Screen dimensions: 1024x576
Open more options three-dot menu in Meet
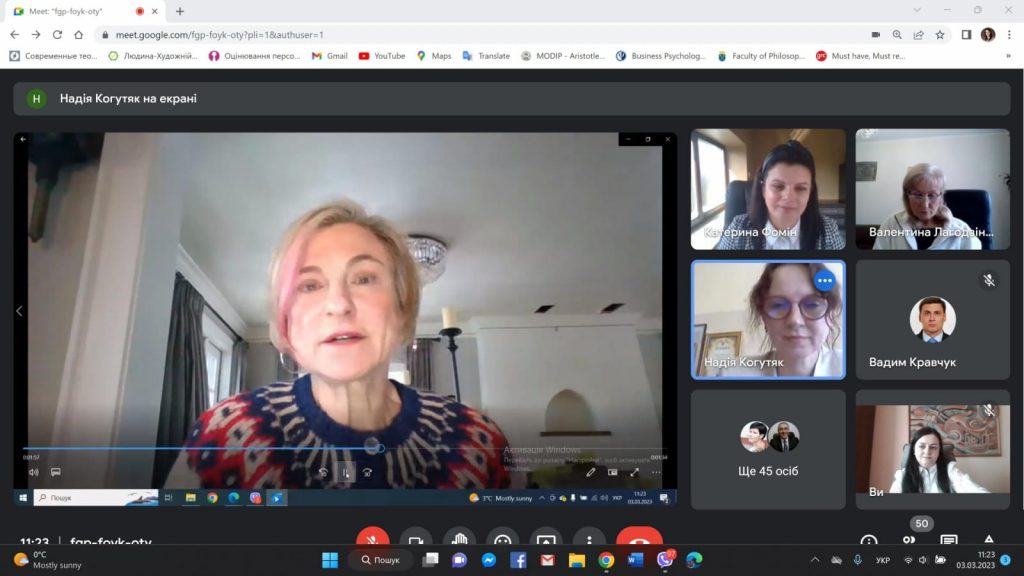point(589,541)
